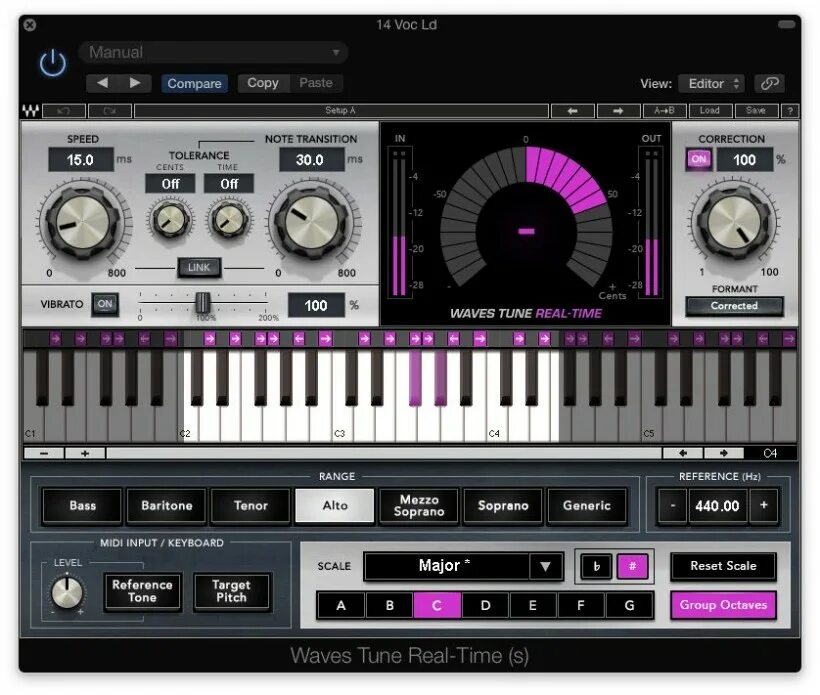The height and width of the screenshot is (695, 820).
Task: Toggle note A in scale
Action: pyautogui.click(x=341, y=606)
